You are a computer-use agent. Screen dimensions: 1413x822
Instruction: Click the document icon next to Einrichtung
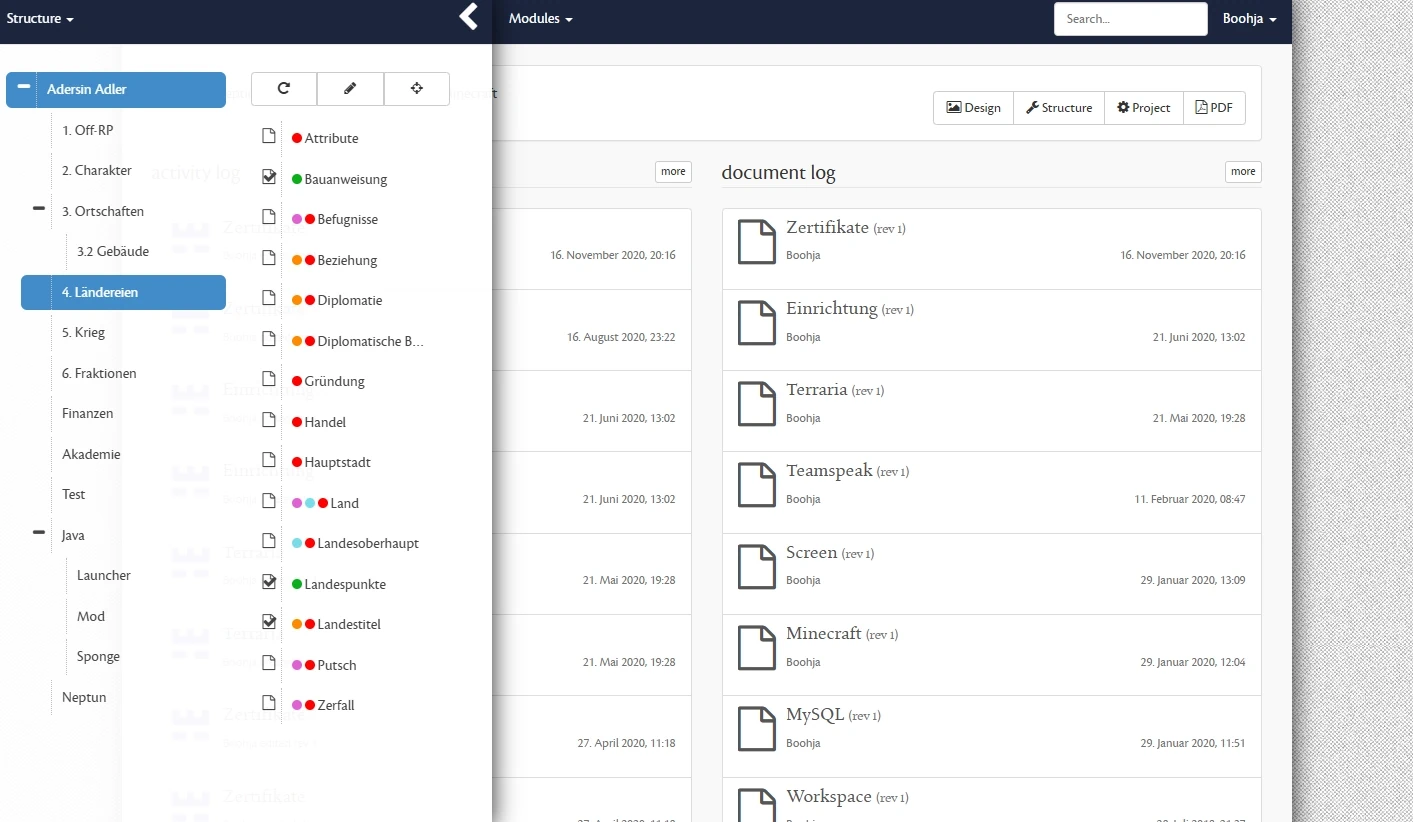[756, 322]
